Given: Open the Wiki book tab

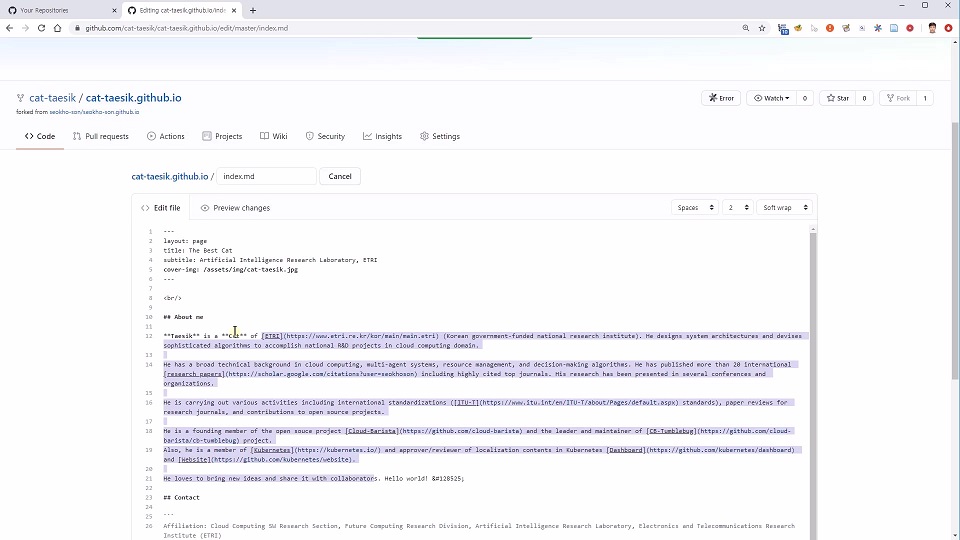Looking at the screenshot, I should pyautogui.click(x=273, y=136).
